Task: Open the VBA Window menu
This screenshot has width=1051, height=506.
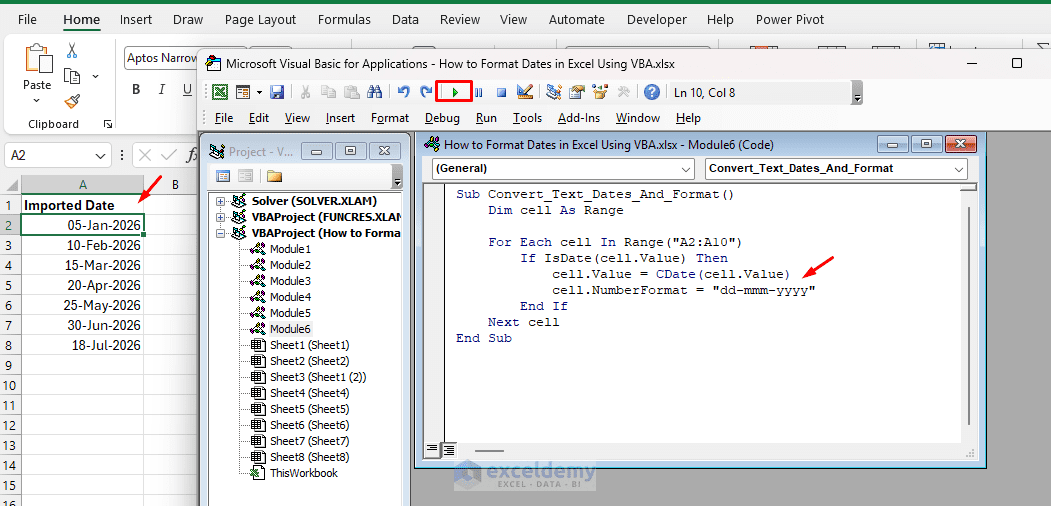Action: pyautogui.click(x=638, y=118)
